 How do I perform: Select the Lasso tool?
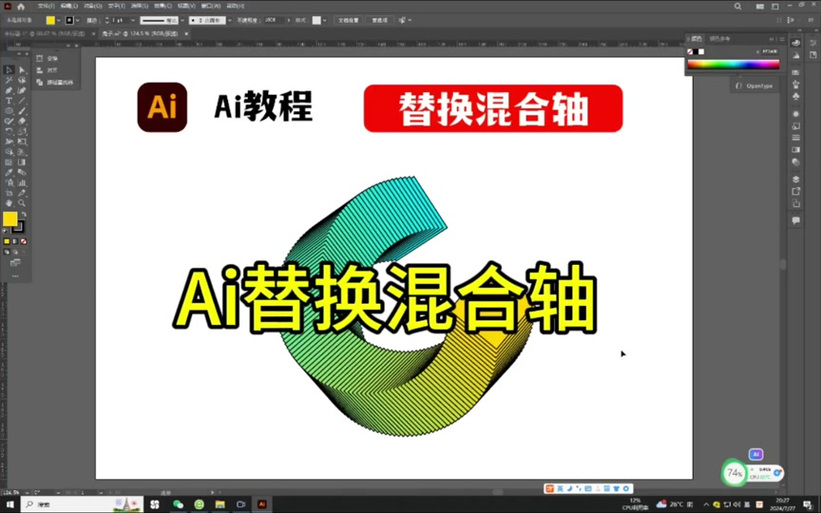(22, 80)
